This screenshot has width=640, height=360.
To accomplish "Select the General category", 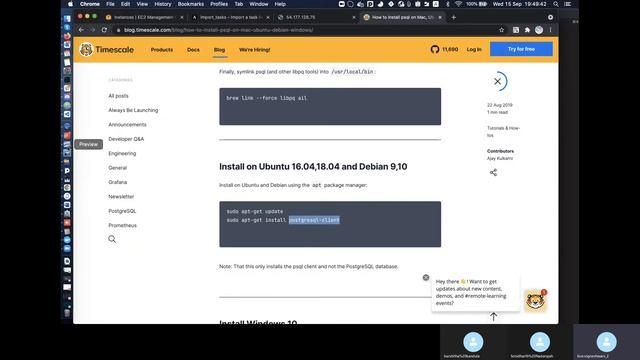I will pos(118,168).
